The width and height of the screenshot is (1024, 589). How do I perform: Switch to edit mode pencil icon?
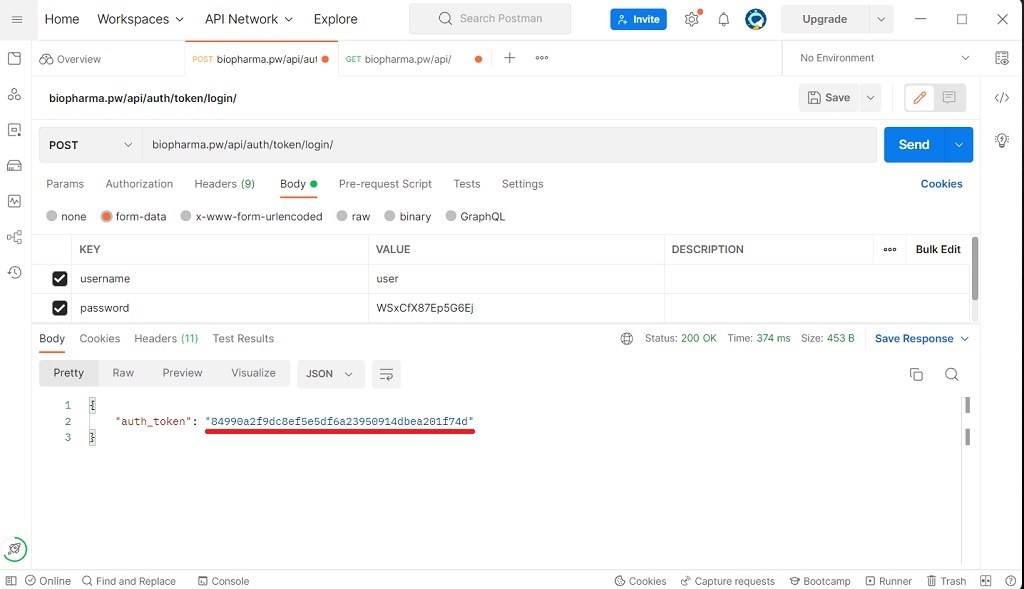920,98
